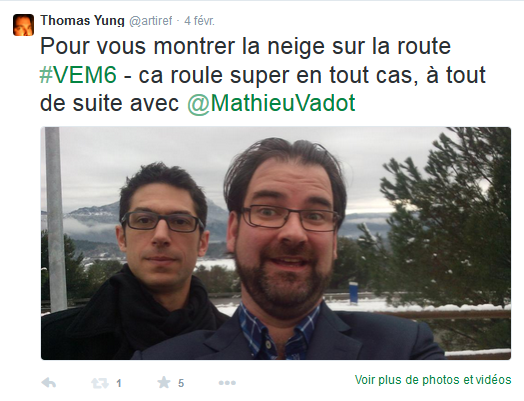Open Thomas Yung's profile avatar
Screen dimensions: 524x401
[x=23, y=25]
